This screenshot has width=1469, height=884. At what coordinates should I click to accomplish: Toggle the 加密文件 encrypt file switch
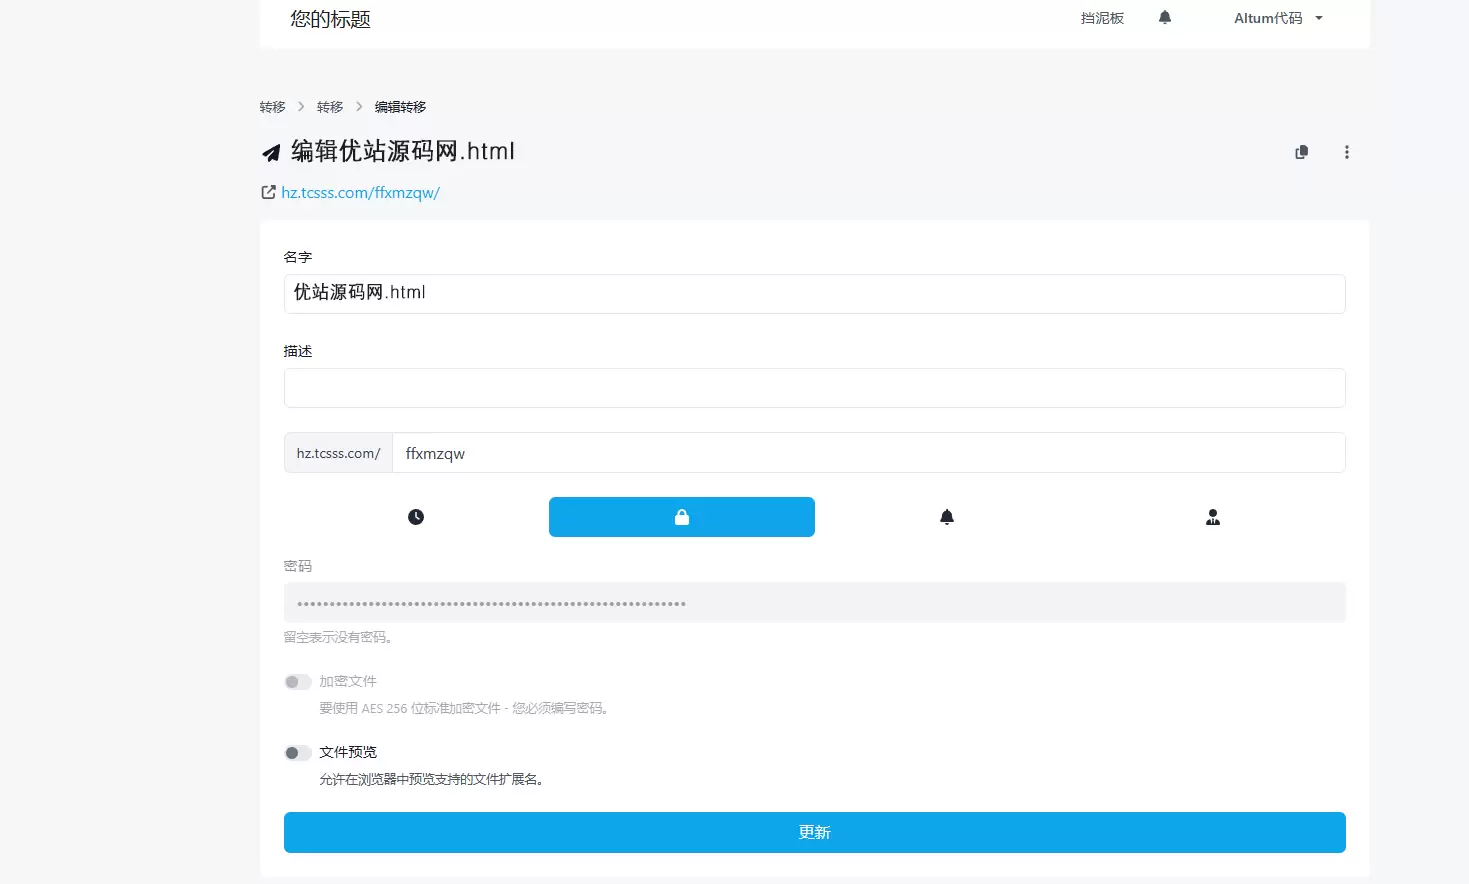297,682
